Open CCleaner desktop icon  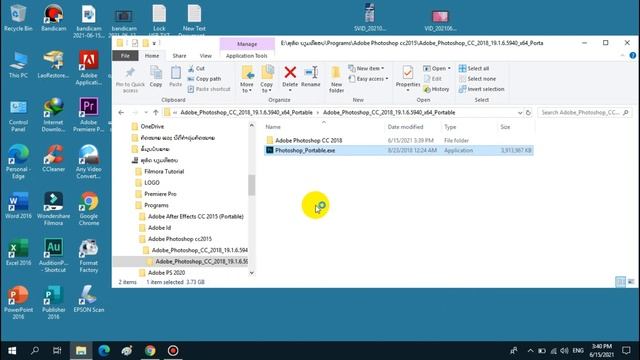53,158
